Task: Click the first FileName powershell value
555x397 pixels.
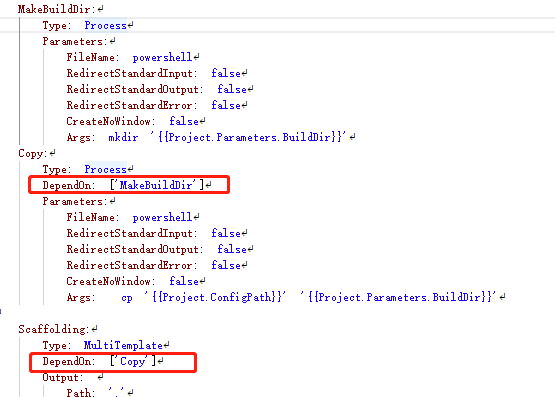Action: pos(162,57)
